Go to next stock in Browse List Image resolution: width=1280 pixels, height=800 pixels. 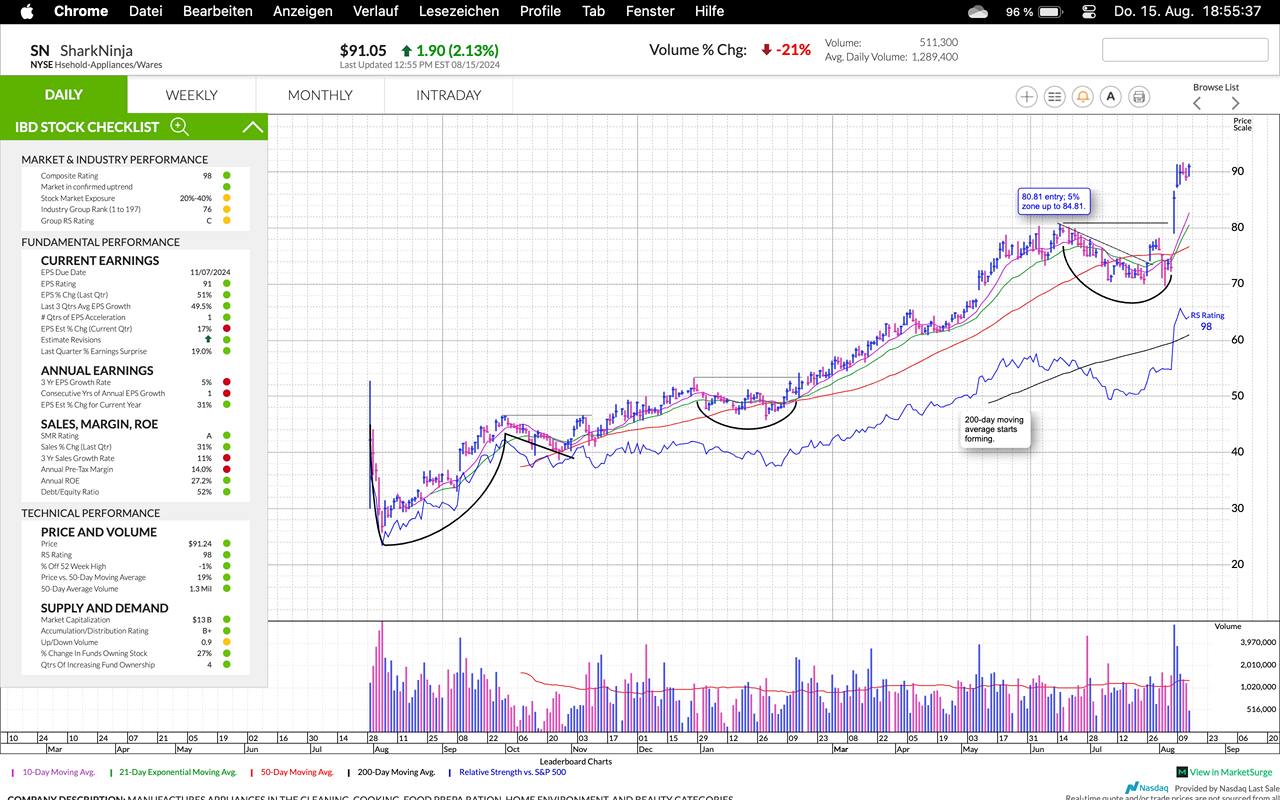click(1235, 103)
